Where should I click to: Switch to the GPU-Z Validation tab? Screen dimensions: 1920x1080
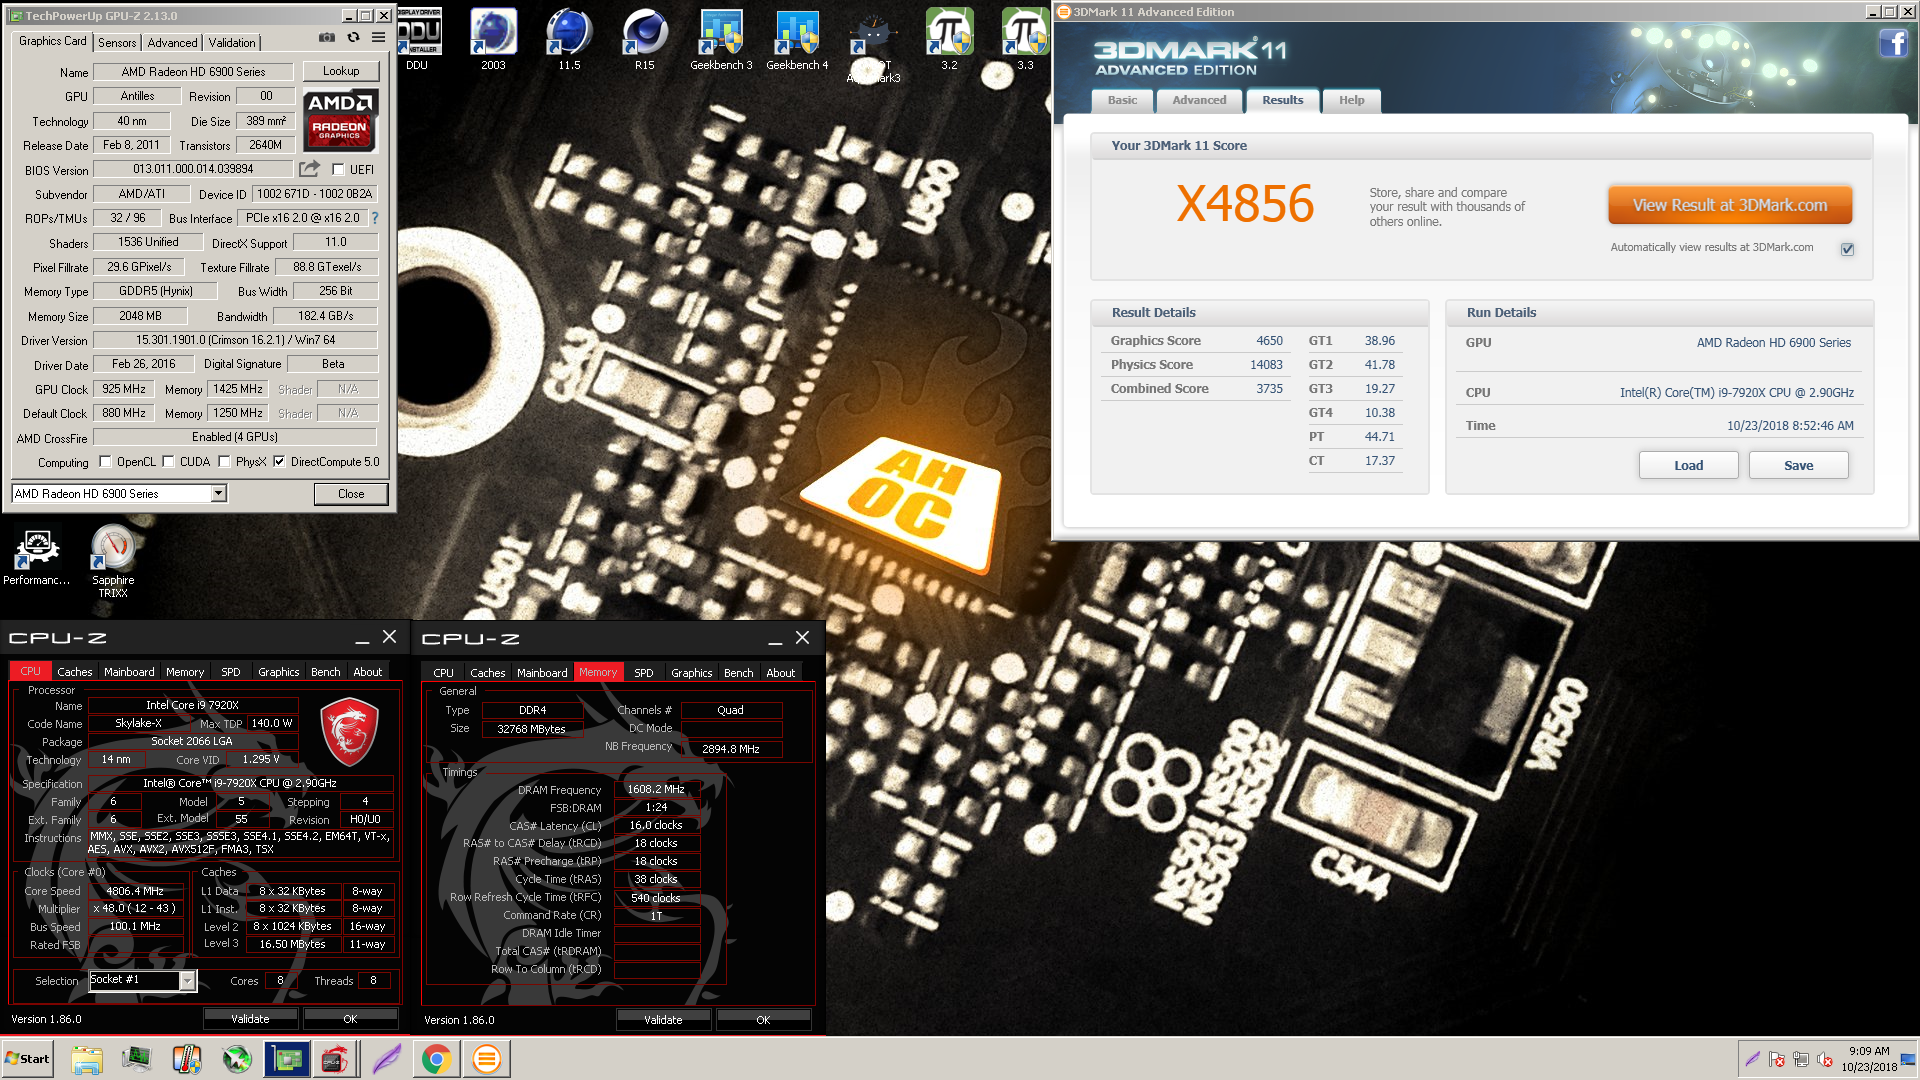tap(232, 42)
